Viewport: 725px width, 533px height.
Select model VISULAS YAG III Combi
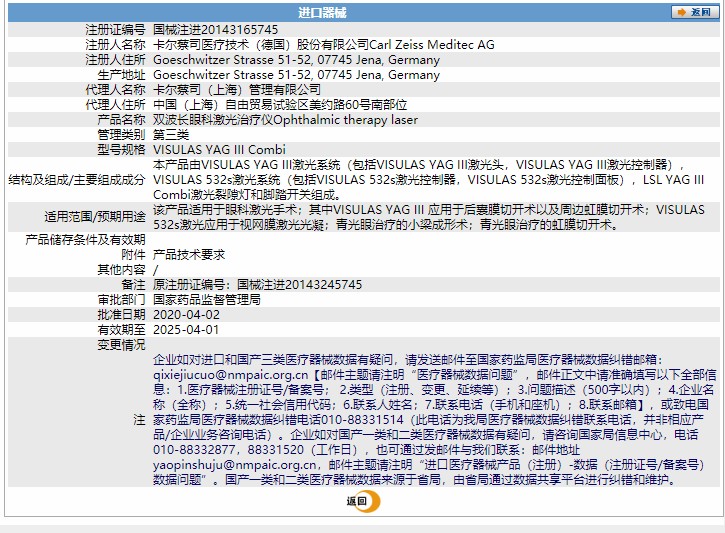(x=219, y=150)
